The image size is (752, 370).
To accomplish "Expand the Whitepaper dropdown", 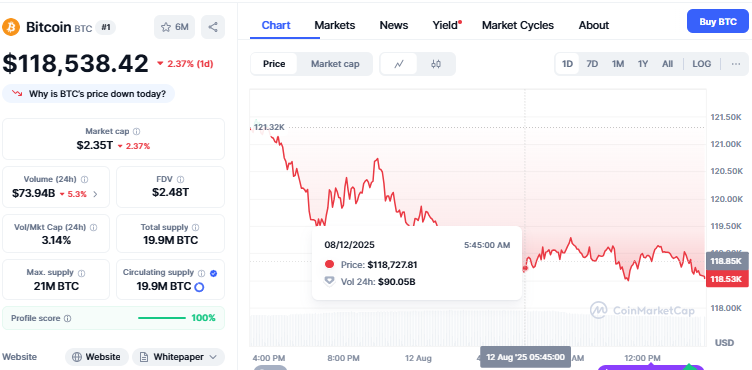I will pyautogui.click(x=178, y=357).
